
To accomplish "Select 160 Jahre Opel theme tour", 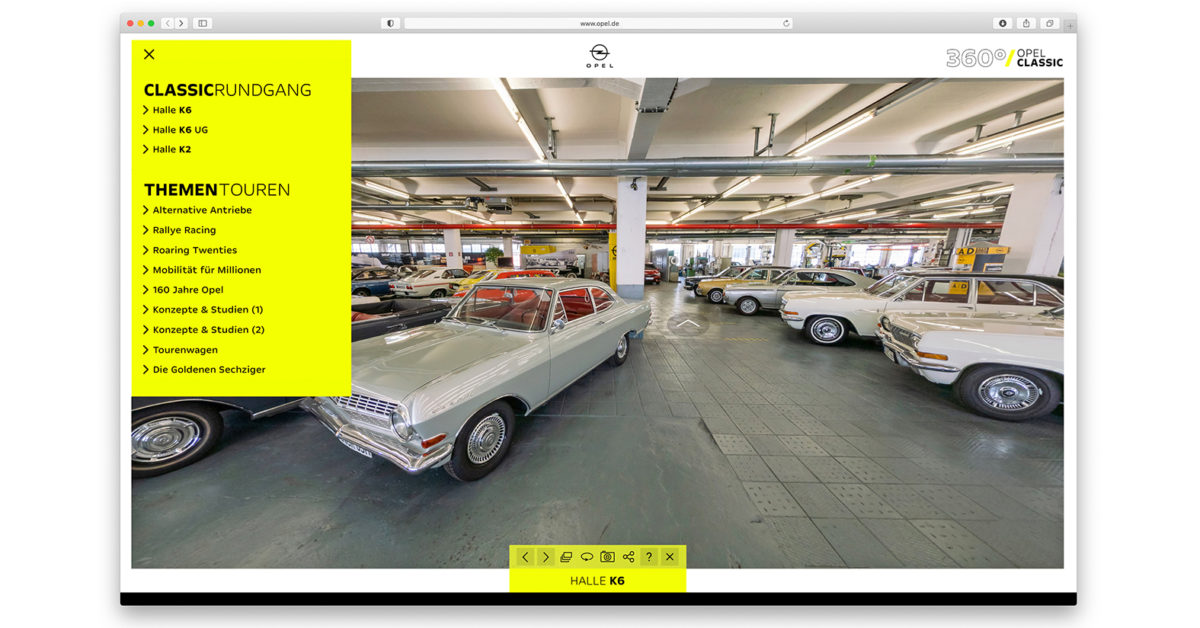I will [x=183, y=290].
